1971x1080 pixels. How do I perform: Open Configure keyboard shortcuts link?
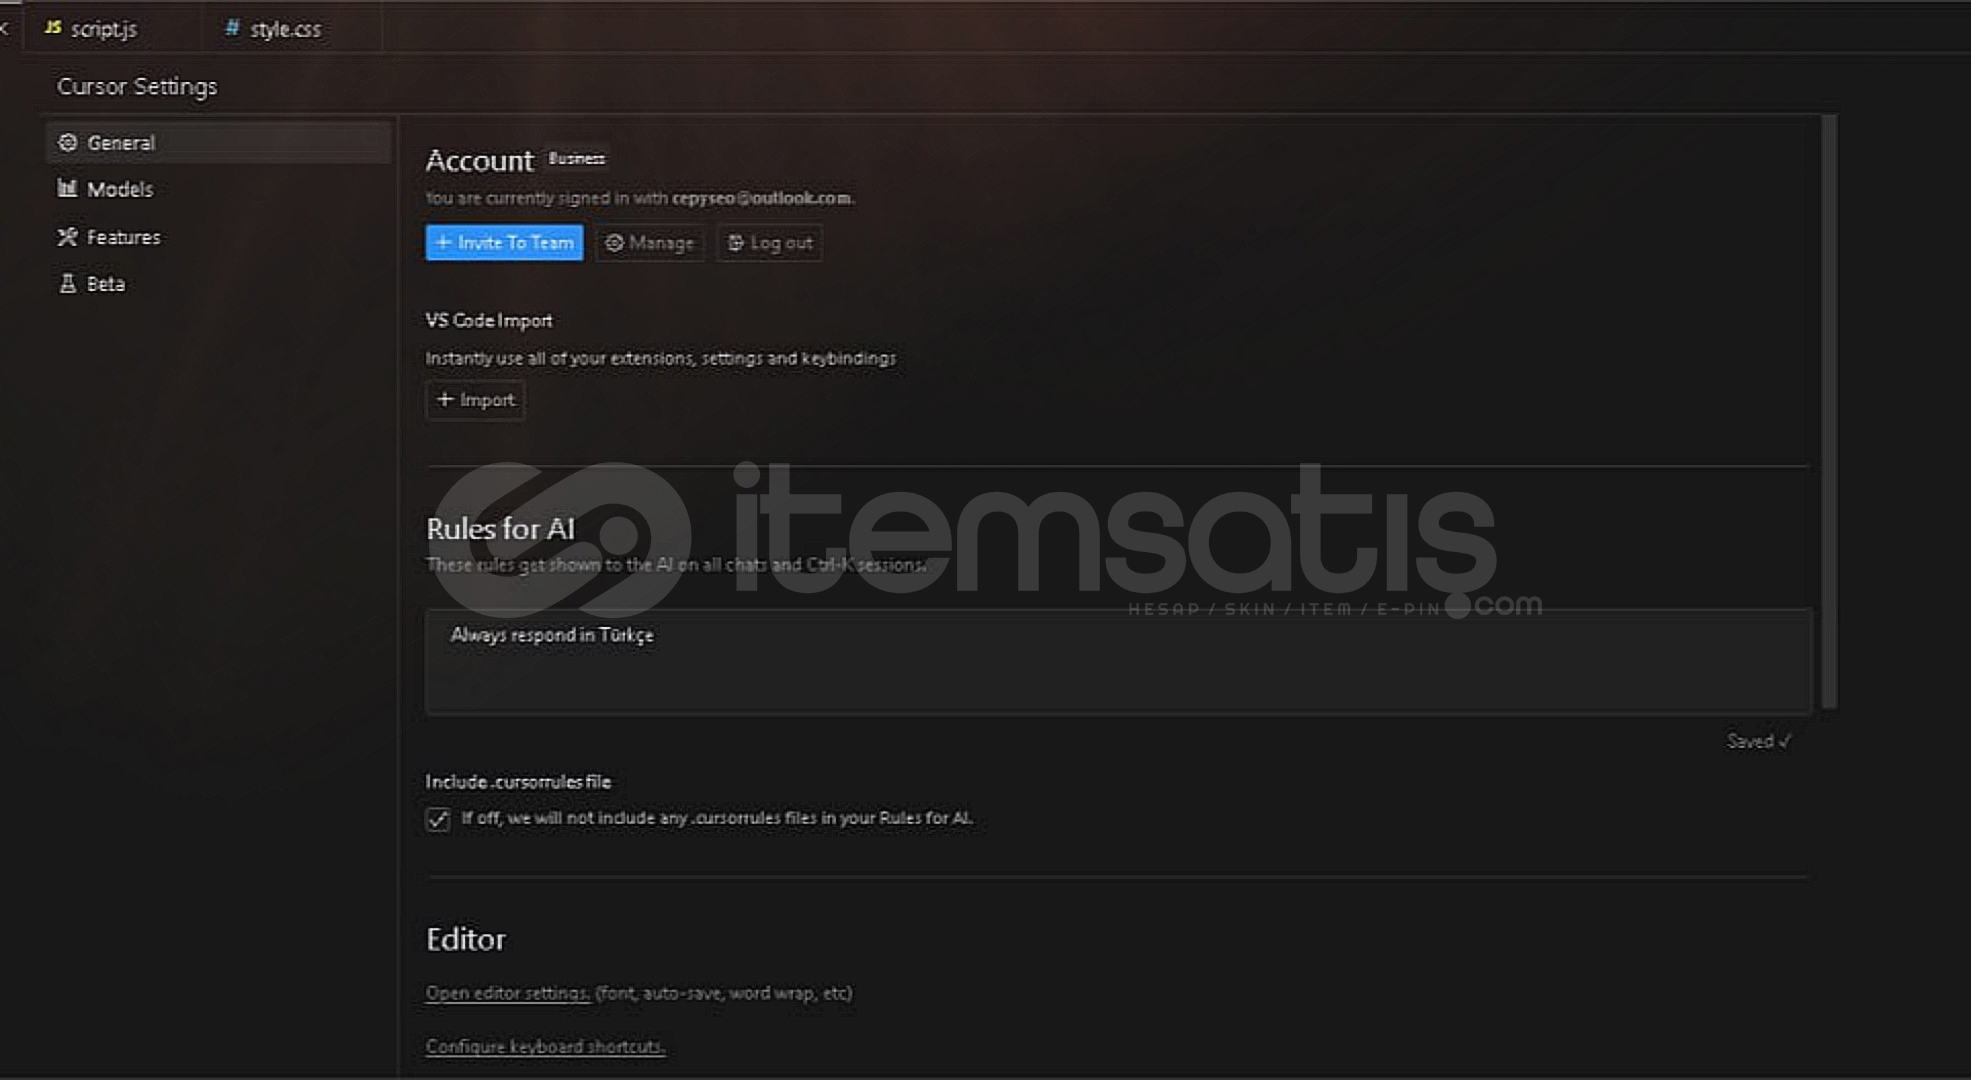coord(545,1047)
